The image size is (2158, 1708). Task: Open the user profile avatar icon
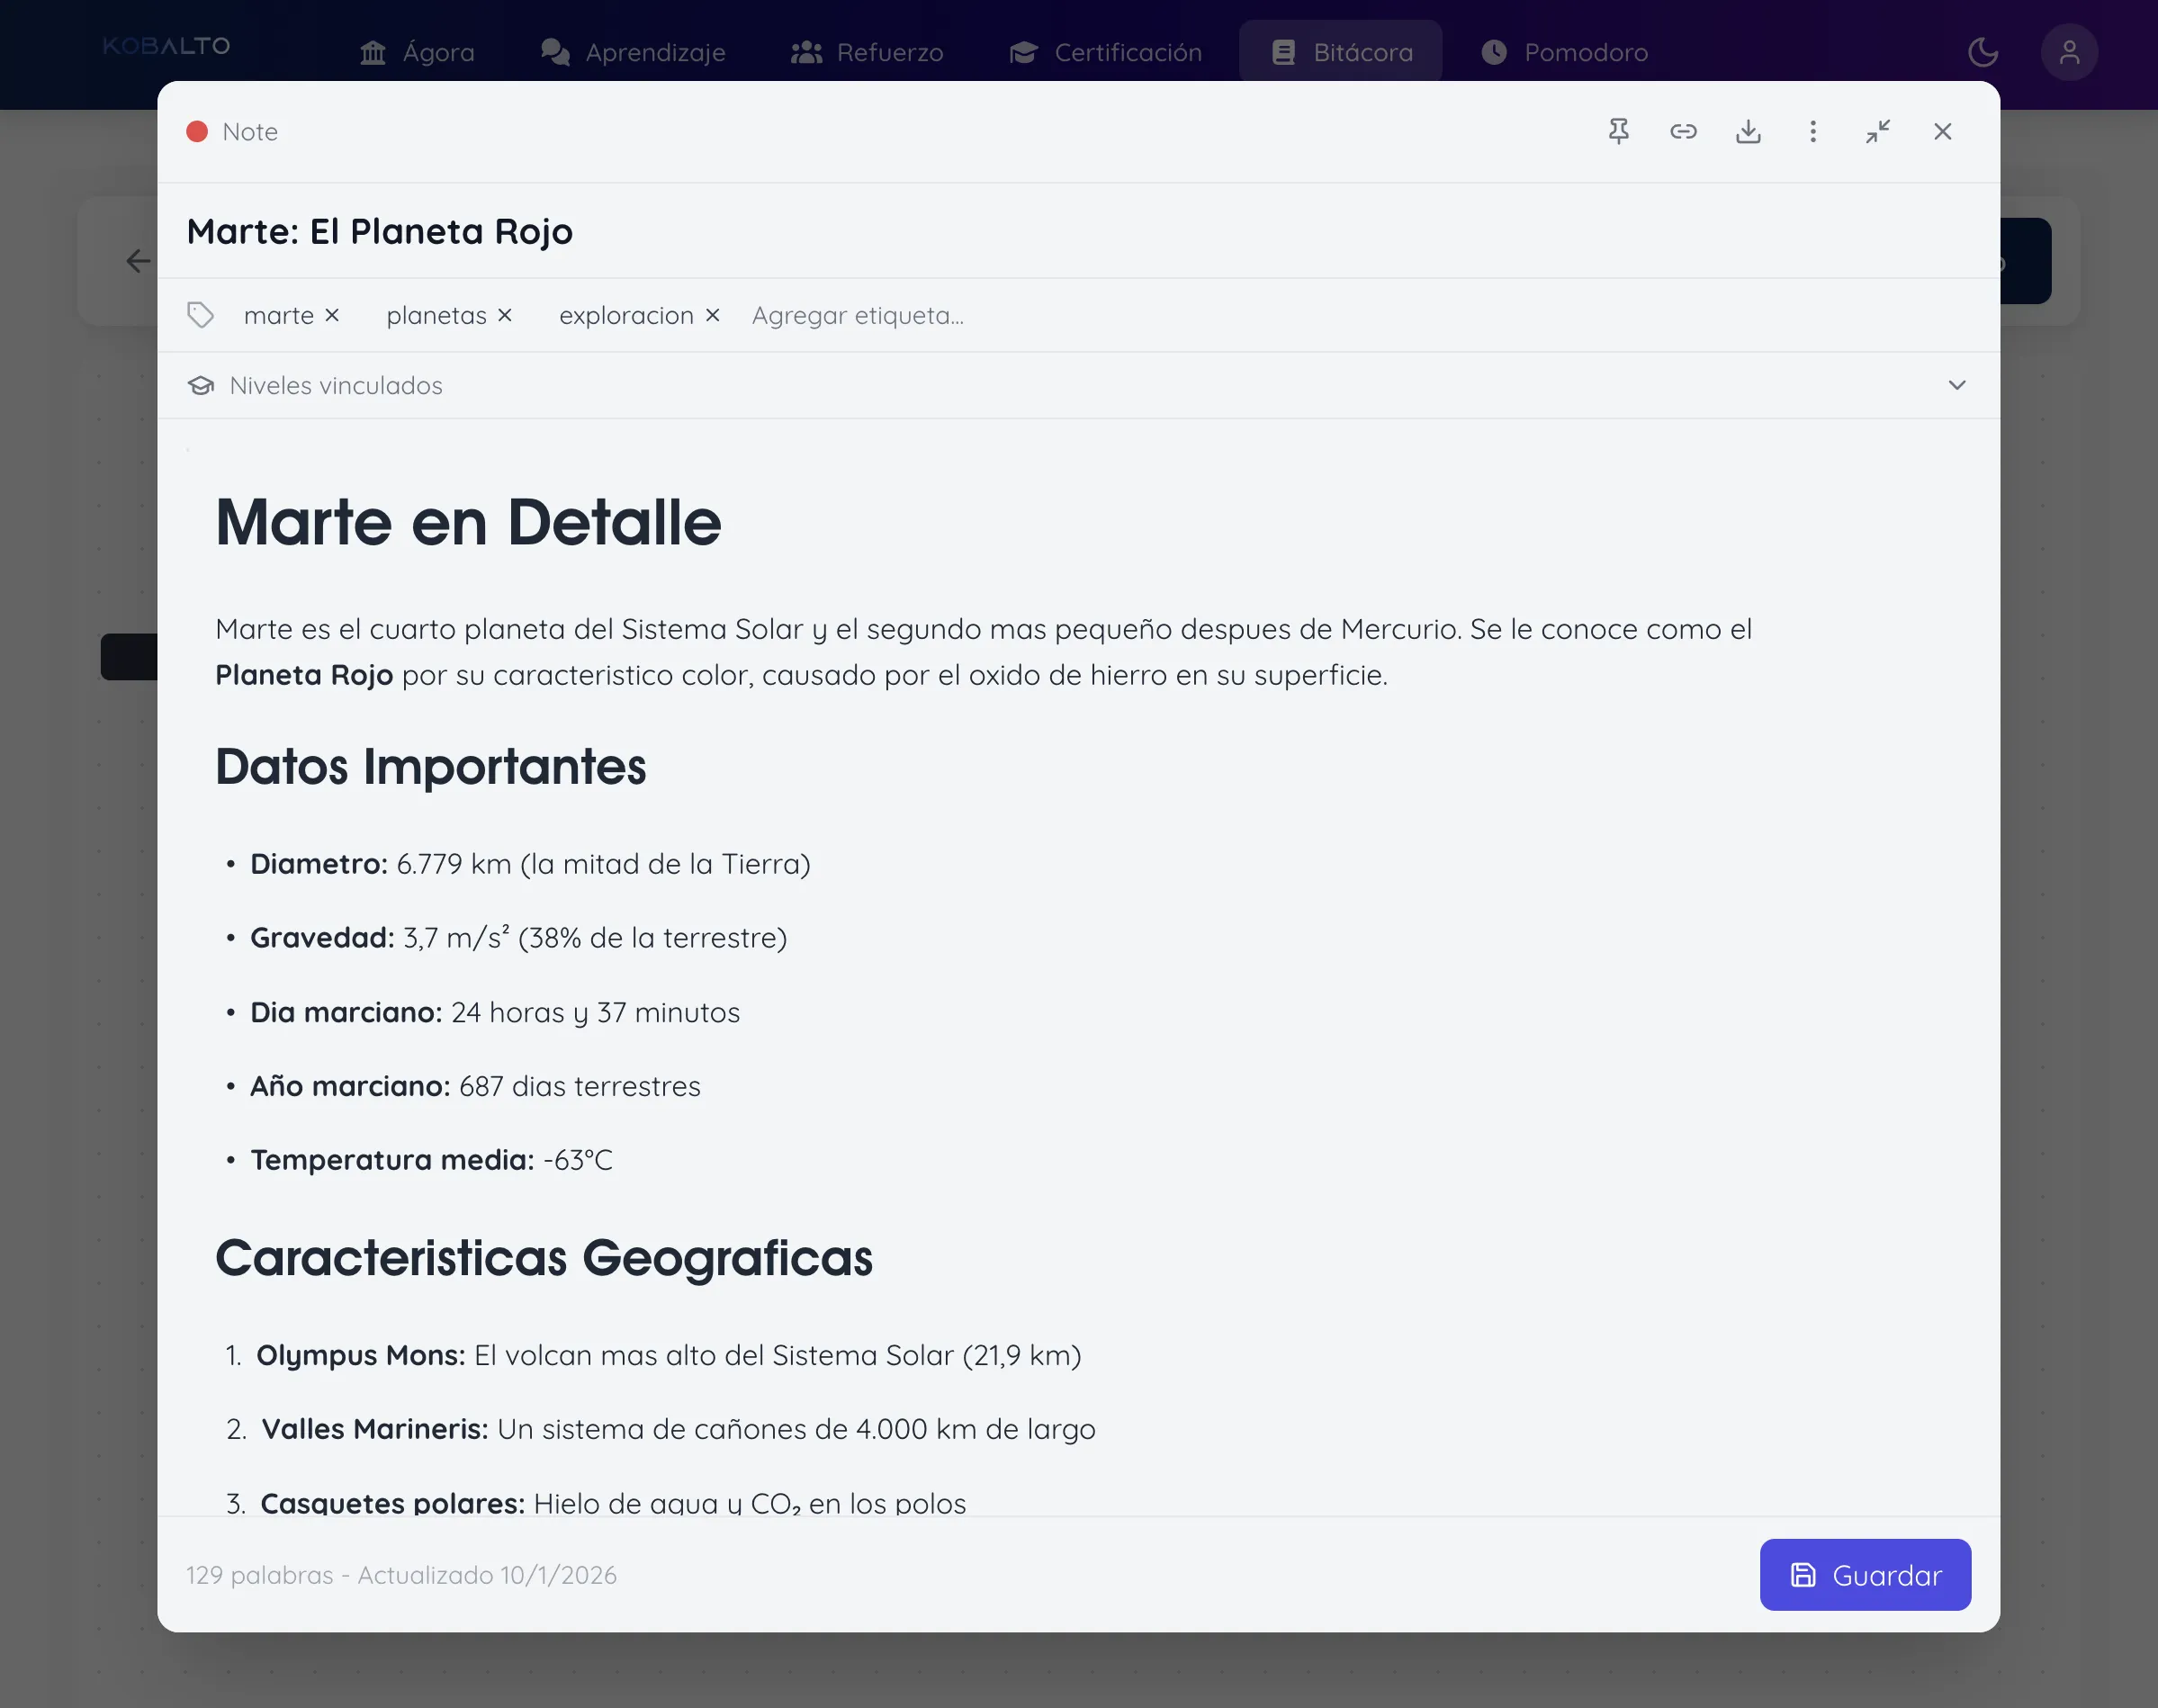pyautogui.click(x=2068, y=52)
